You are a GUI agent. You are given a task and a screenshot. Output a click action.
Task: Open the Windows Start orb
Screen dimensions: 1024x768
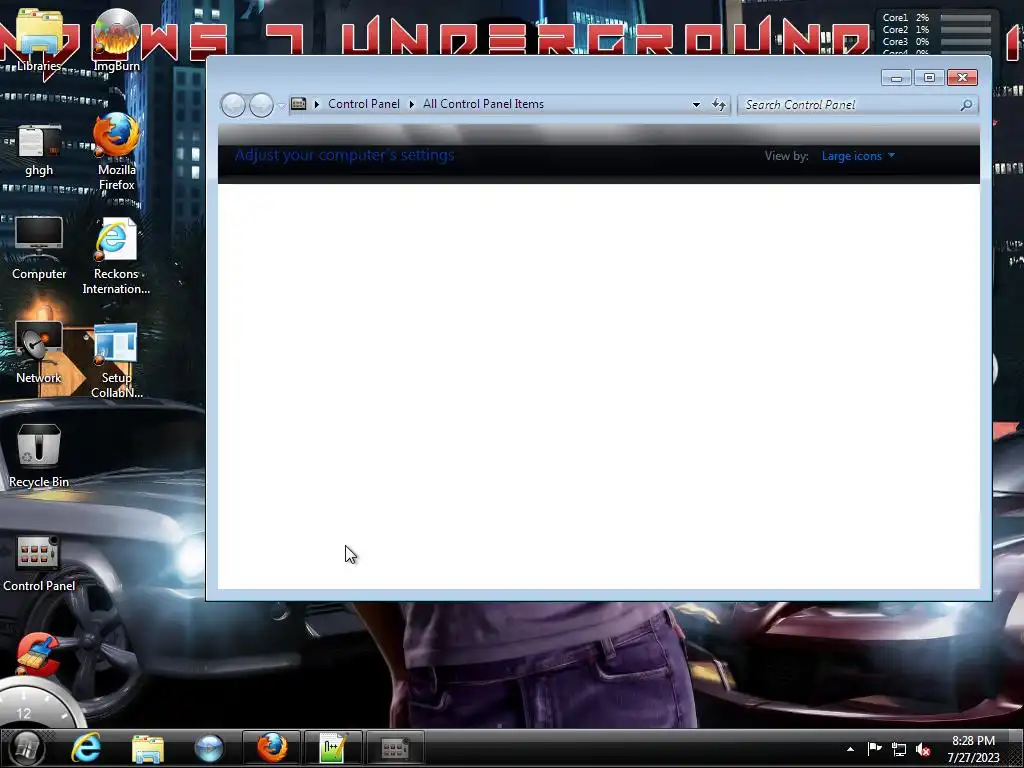(x=25, y=748)
